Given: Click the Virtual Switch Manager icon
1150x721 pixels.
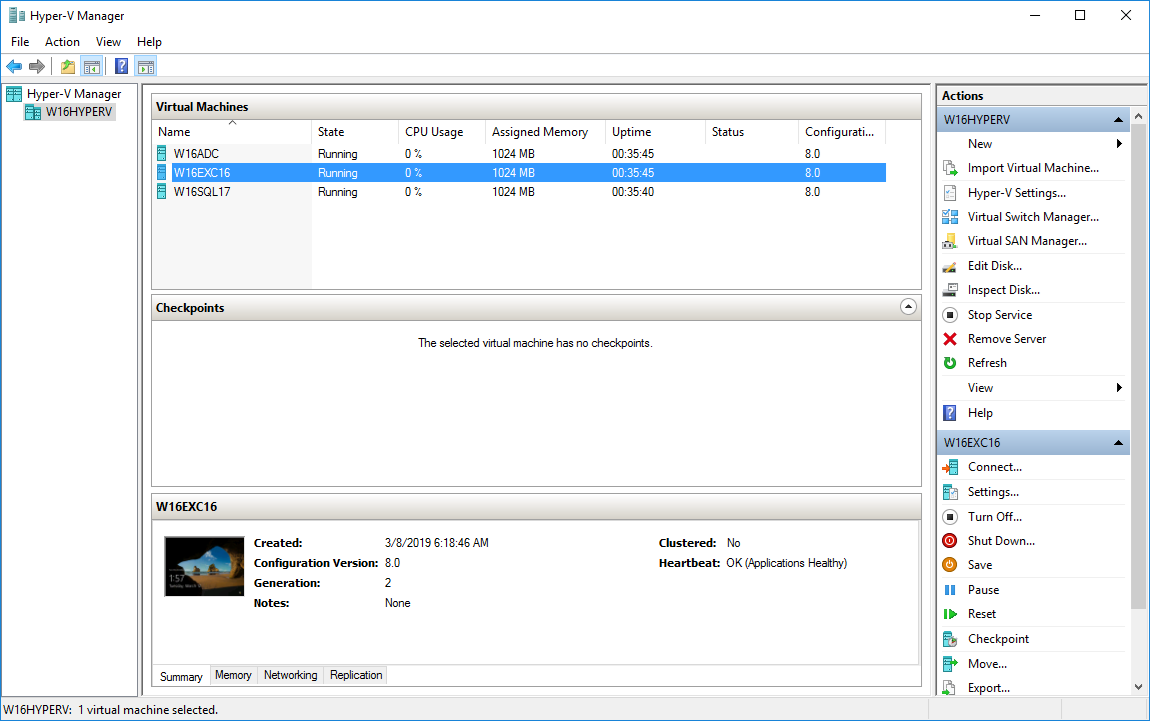Looking at the screenshot, I should (950, 217).
